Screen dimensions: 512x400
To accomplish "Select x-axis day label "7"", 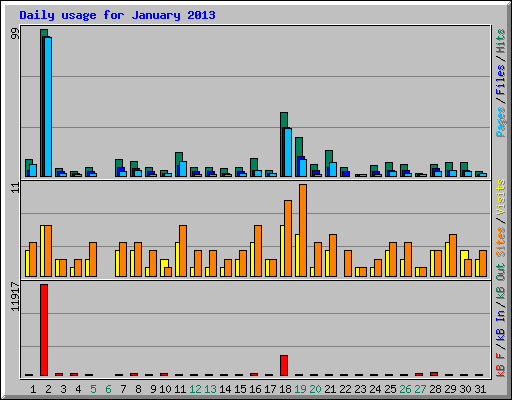I will tap(123, 389).
